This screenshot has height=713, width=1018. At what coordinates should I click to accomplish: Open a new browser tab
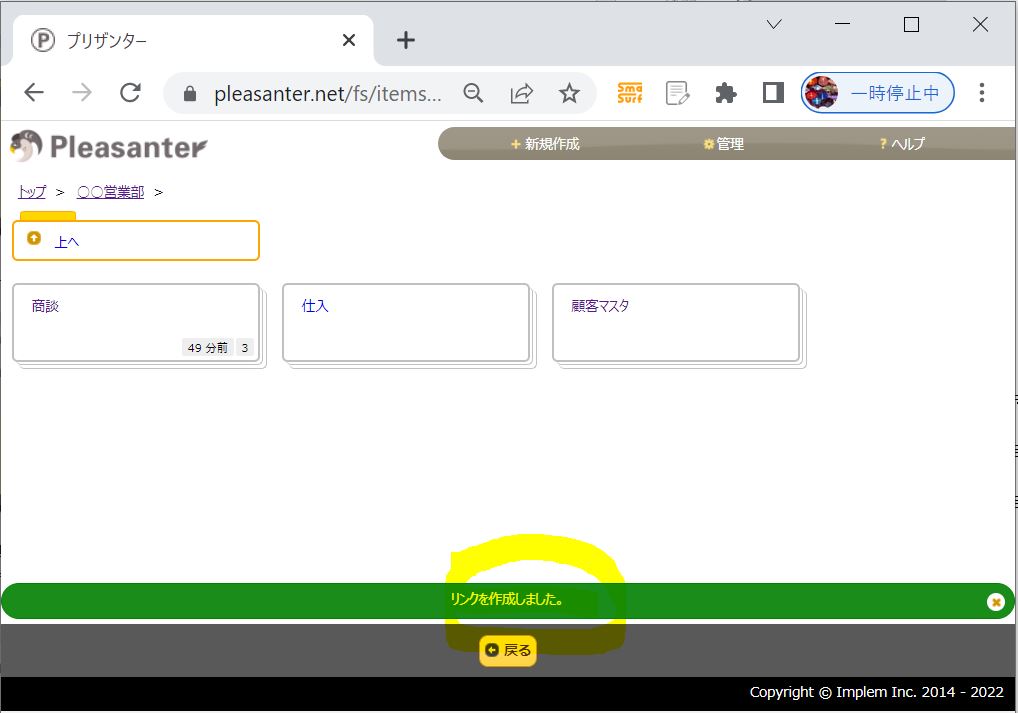coord(406,40)
